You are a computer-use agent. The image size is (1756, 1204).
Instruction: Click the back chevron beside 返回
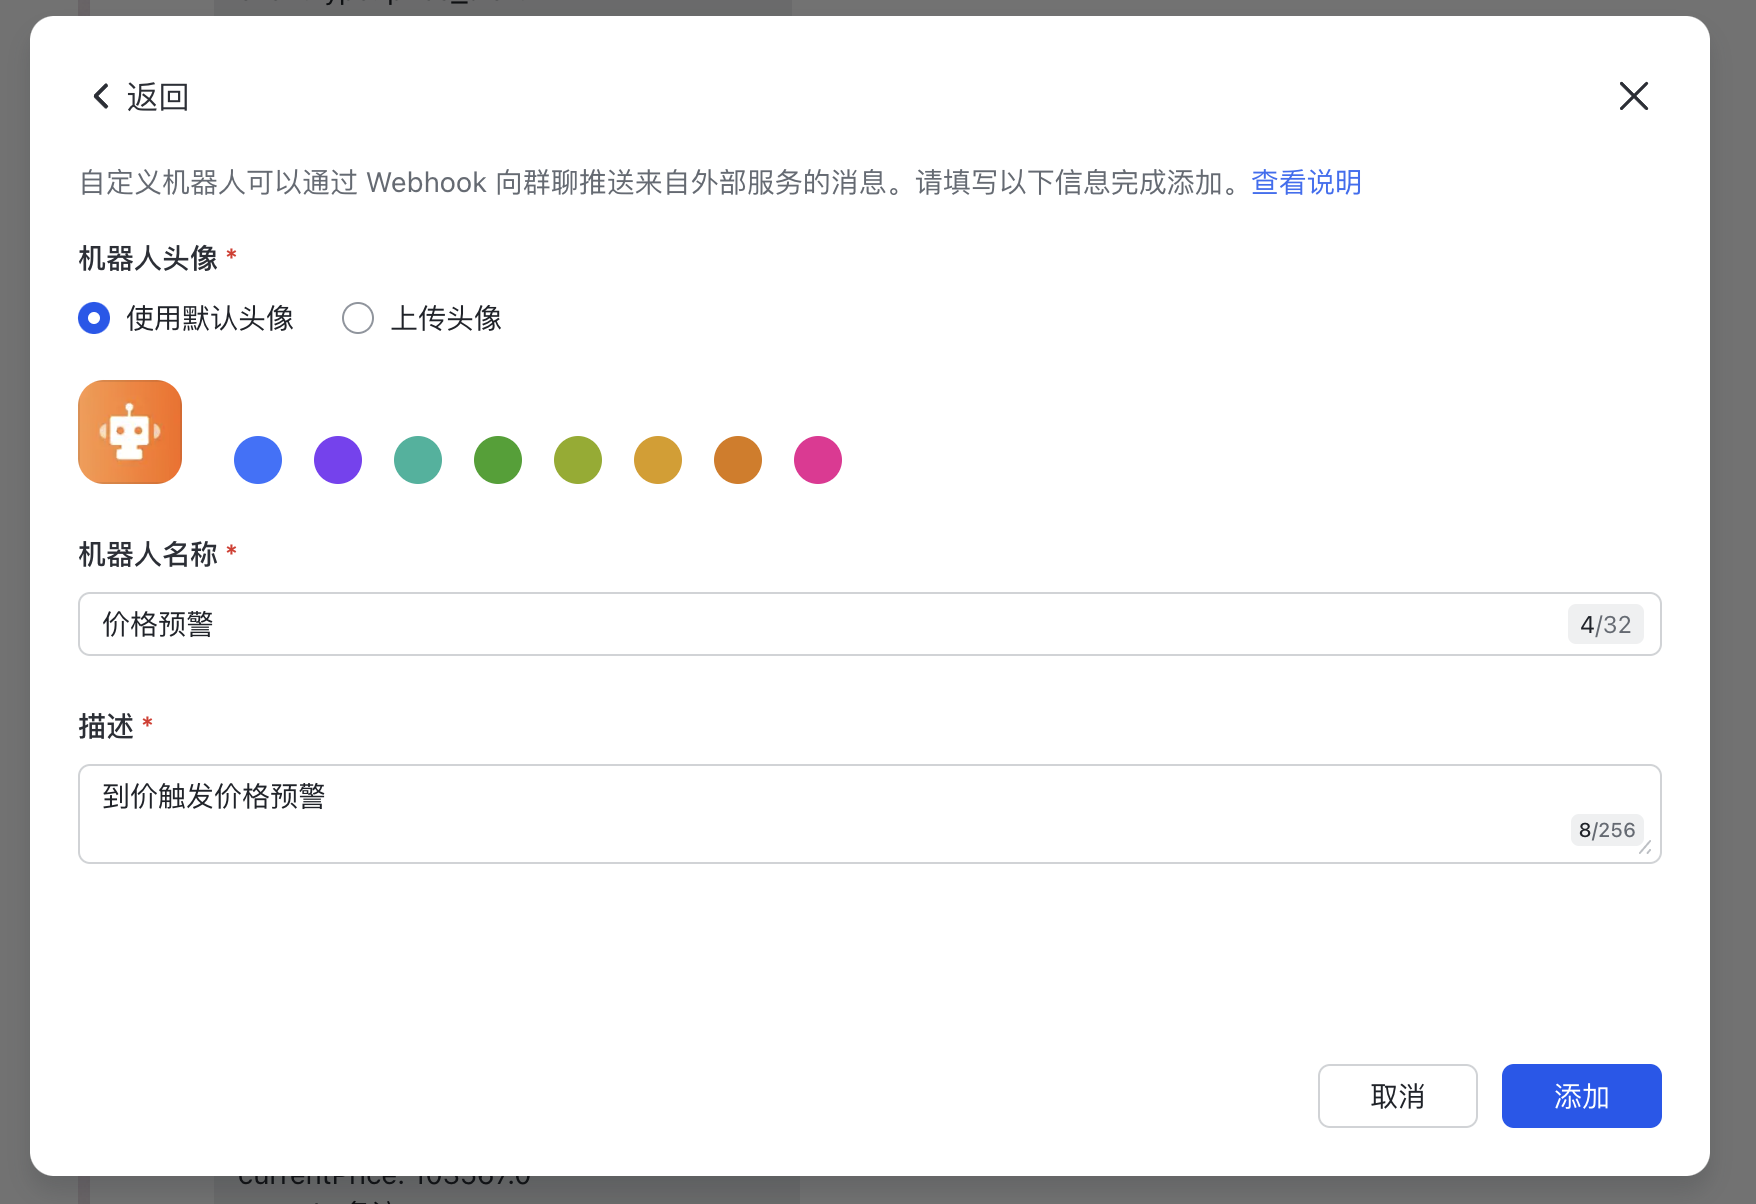coord(99,96)
